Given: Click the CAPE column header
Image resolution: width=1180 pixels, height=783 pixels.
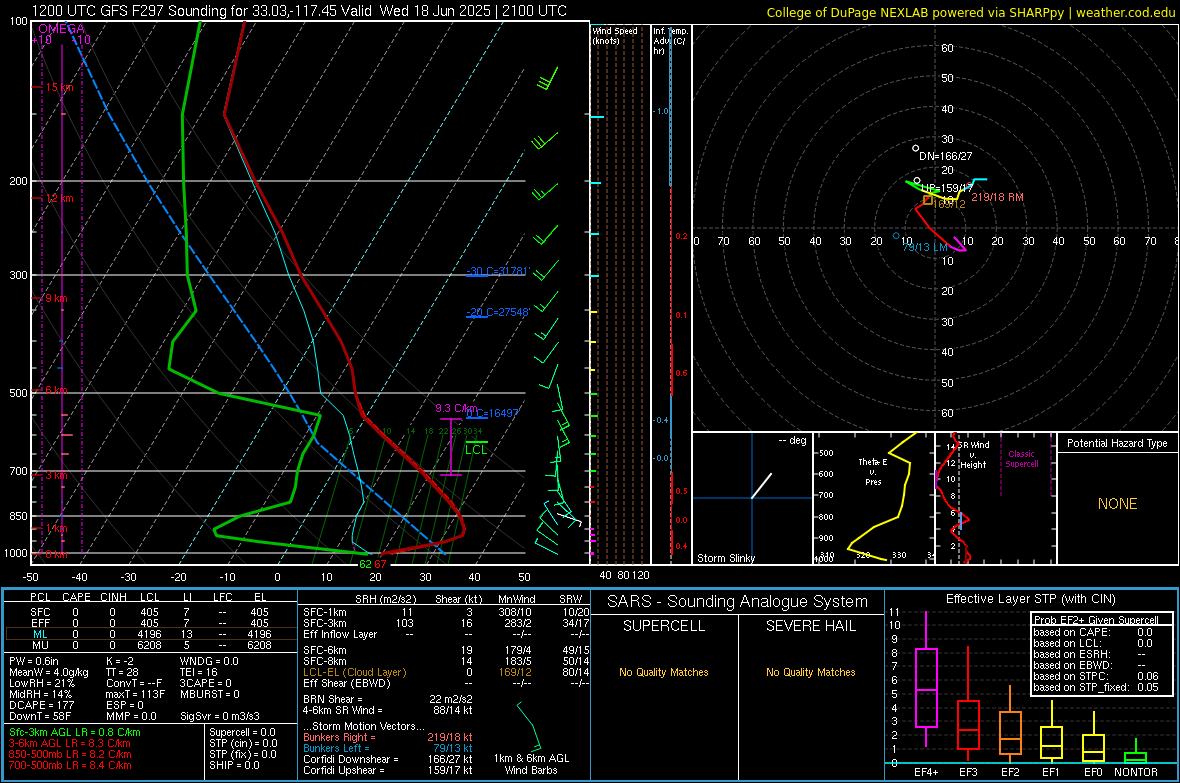Looking at the screenshot, I should pos(76,597).
